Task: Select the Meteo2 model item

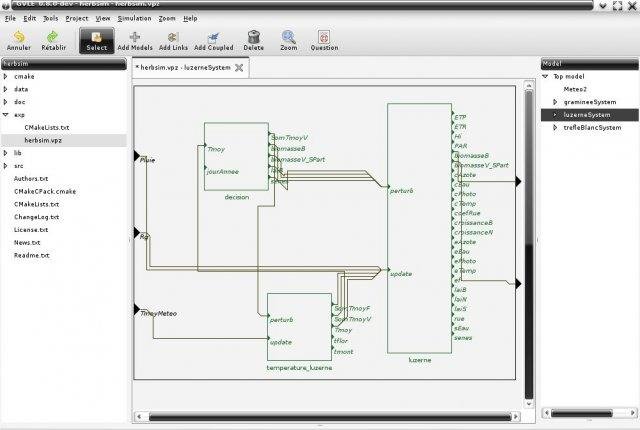Action: tap(577, 89)
